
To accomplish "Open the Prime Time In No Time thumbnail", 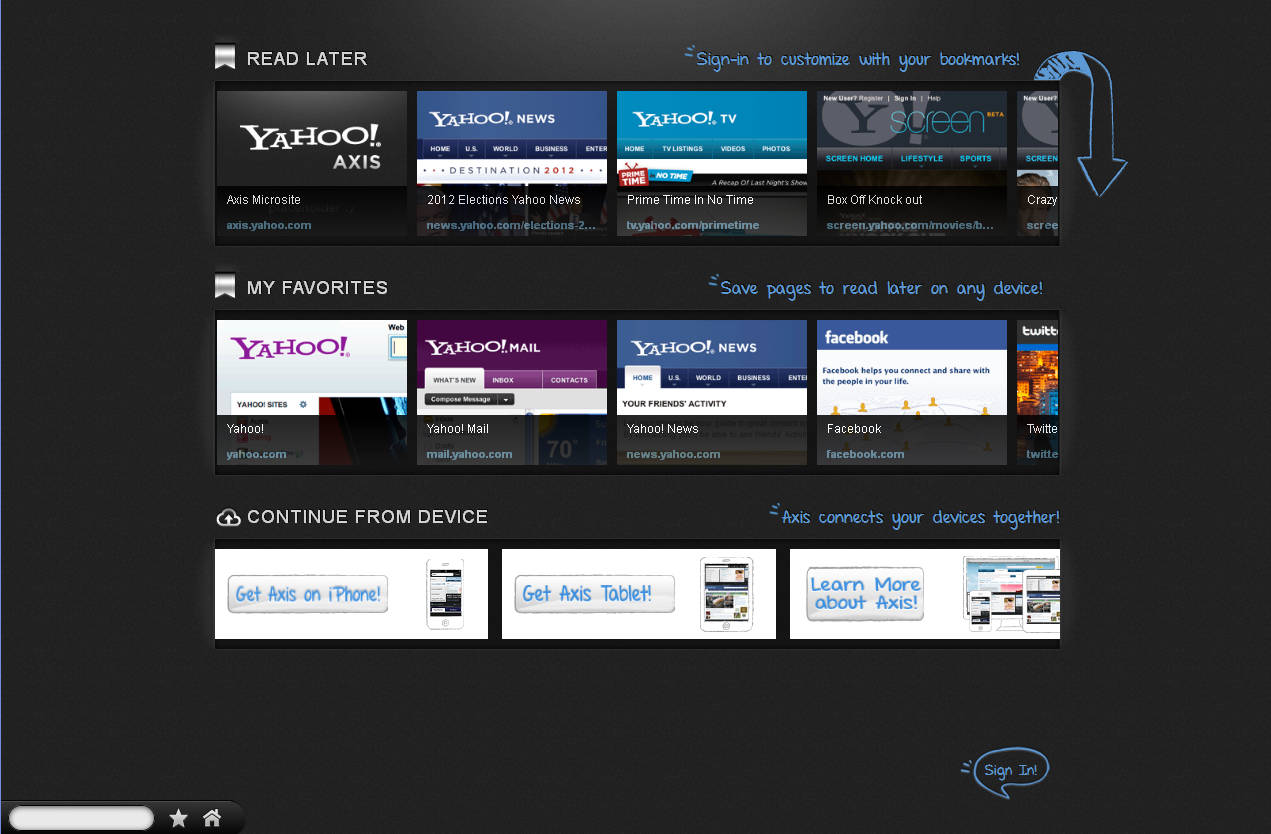I will 712,164.
